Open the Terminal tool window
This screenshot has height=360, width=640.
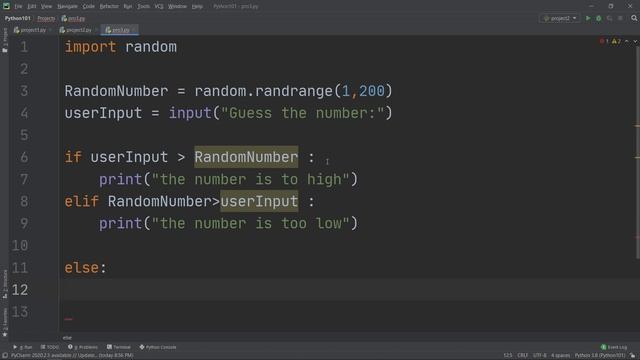click(119, 347)
